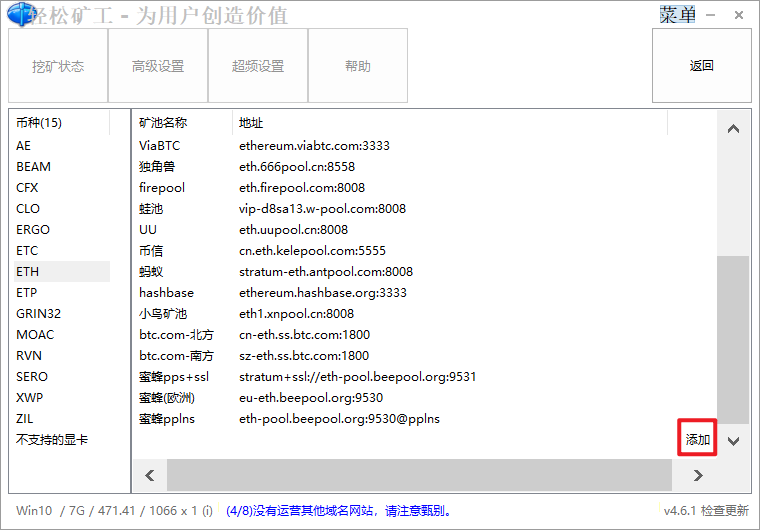Click the horizontal scrollbar right arrow
This screenshot has width=760, height=530.
(x=698, y=475)
